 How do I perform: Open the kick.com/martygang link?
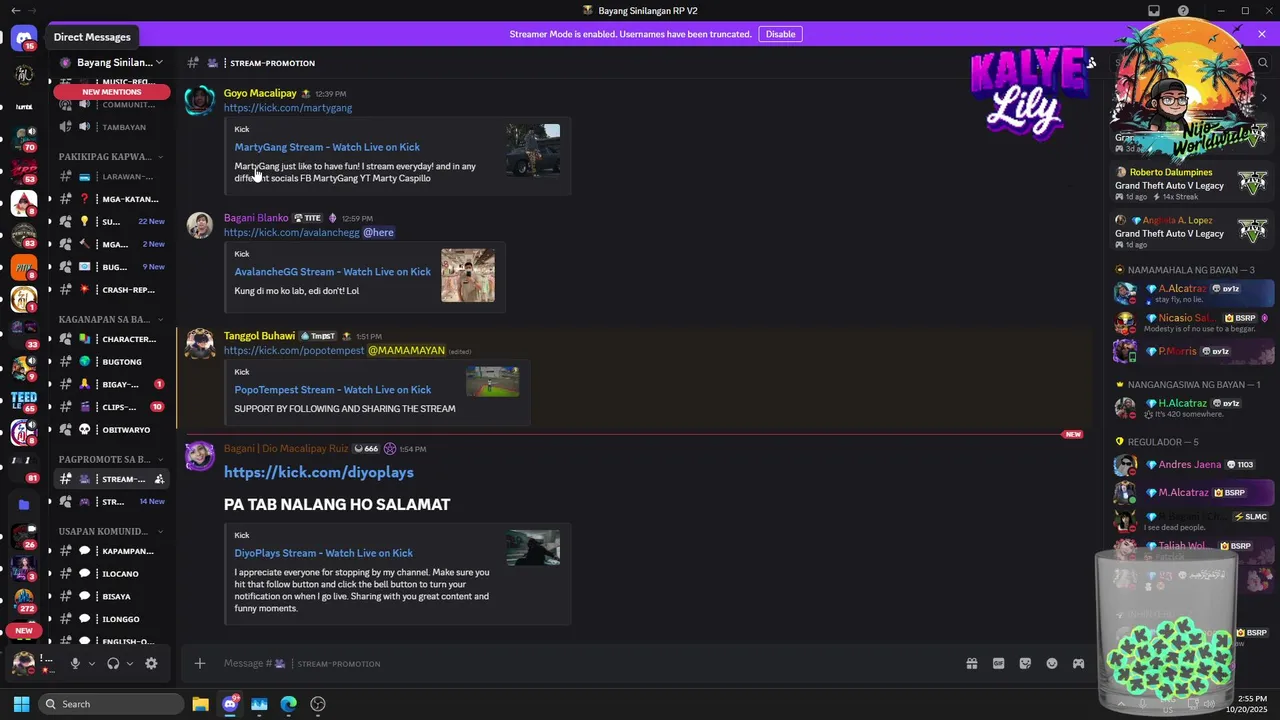pos(288,108)
